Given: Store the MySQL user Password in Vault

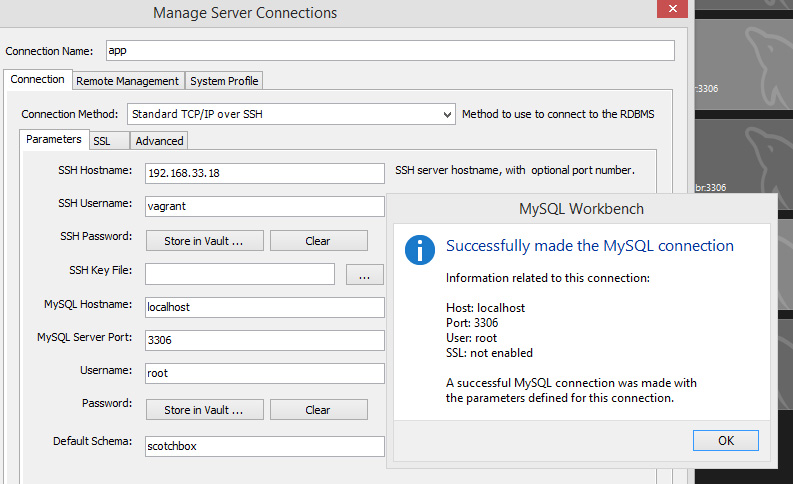Looking at the screenshot, I should [205, 409].
